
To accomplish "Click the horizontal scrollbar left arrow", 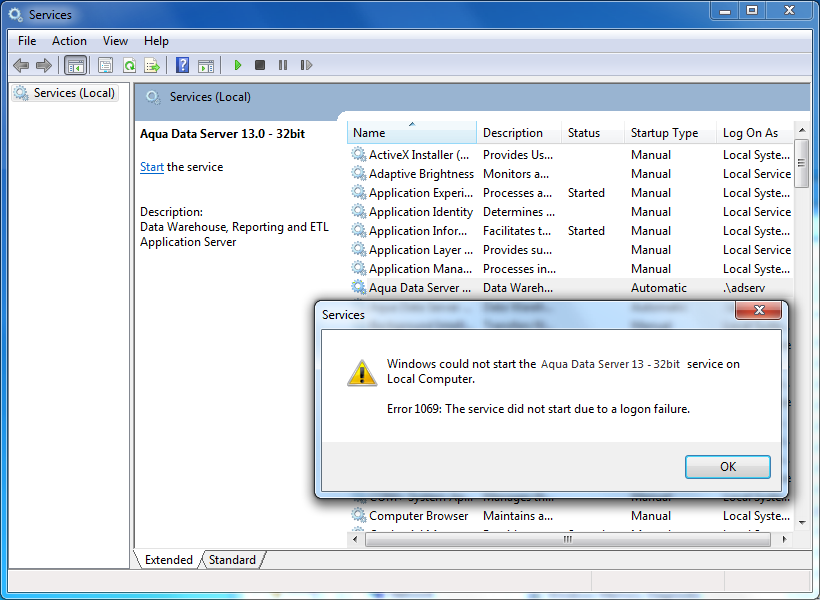I will [x=356, y=539].
